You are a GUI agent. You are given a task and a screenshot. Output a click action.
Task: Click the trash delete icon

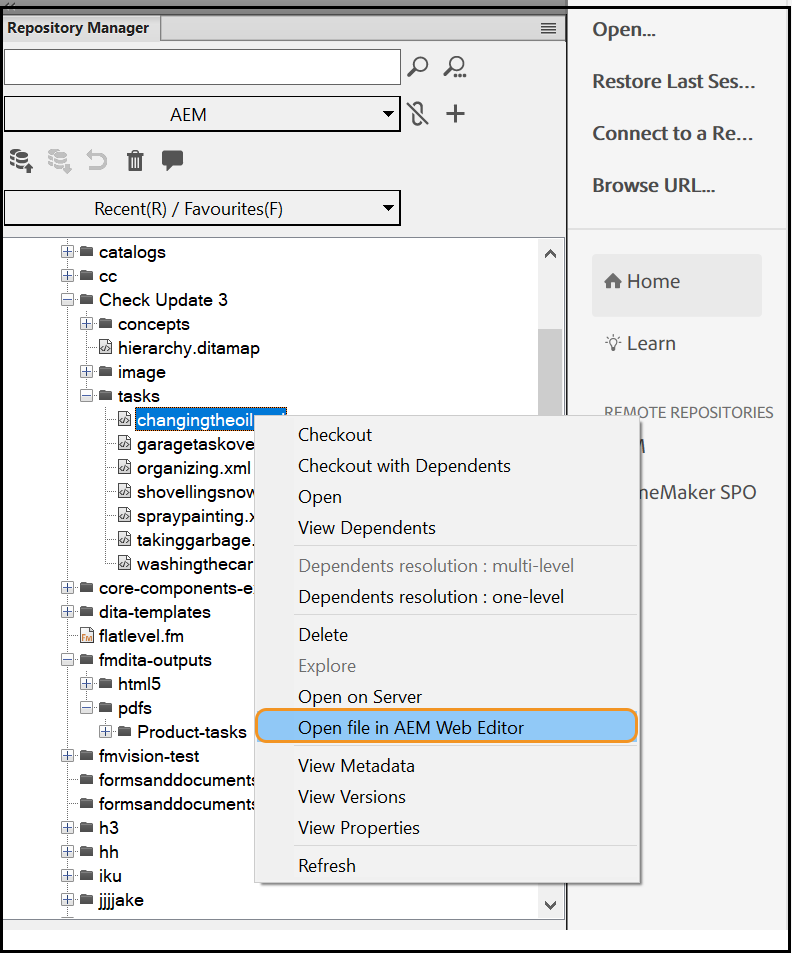pyautogui.click(x=135, y=160)
